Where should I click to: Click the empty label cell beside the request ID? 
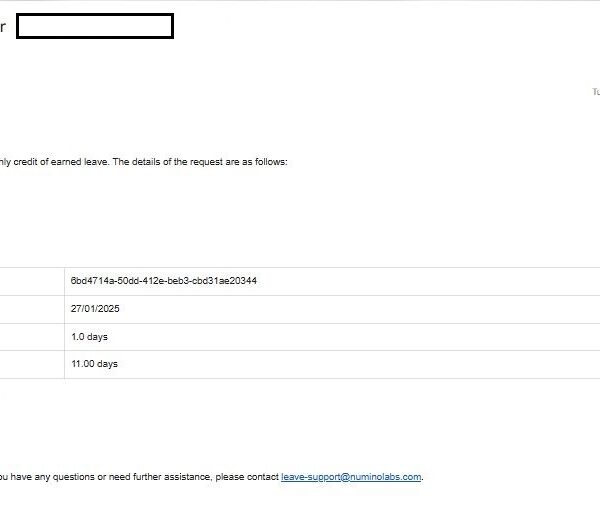(x=30, y=281)
